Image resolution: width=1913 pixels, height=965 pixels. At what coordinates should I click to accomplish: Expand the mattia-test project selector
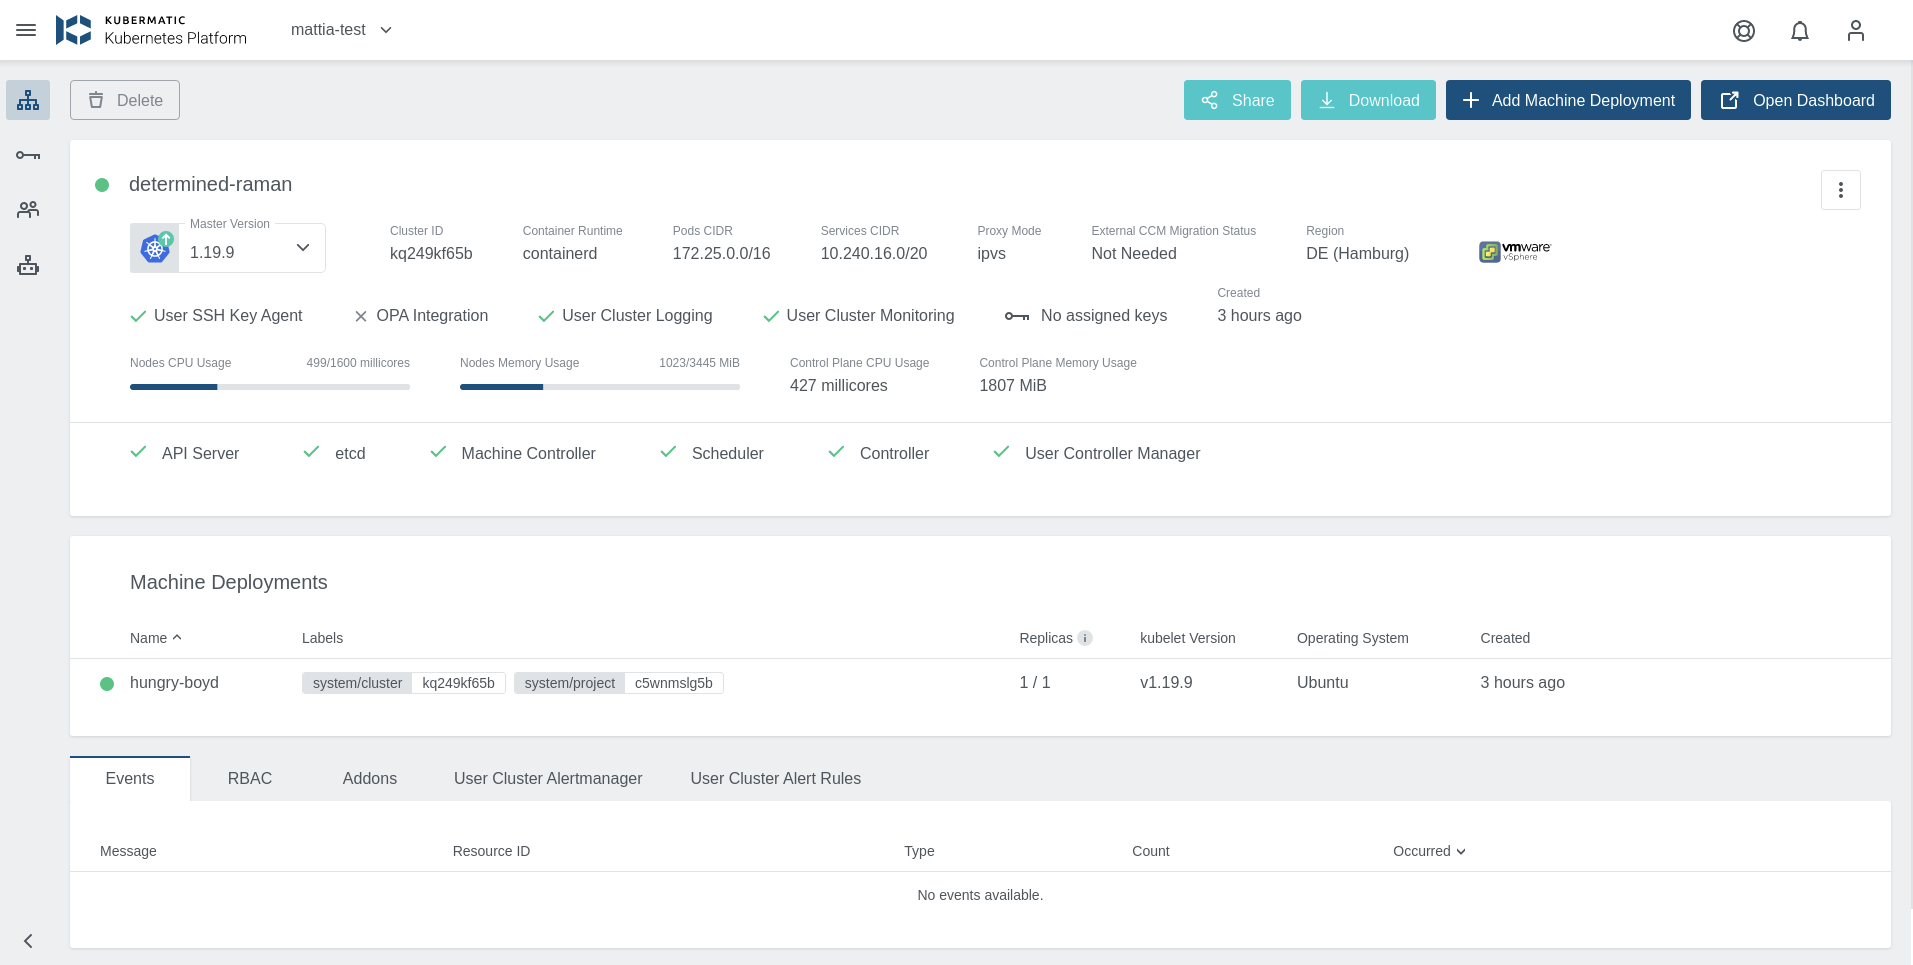pyautogui.click(x=341, y=30)
